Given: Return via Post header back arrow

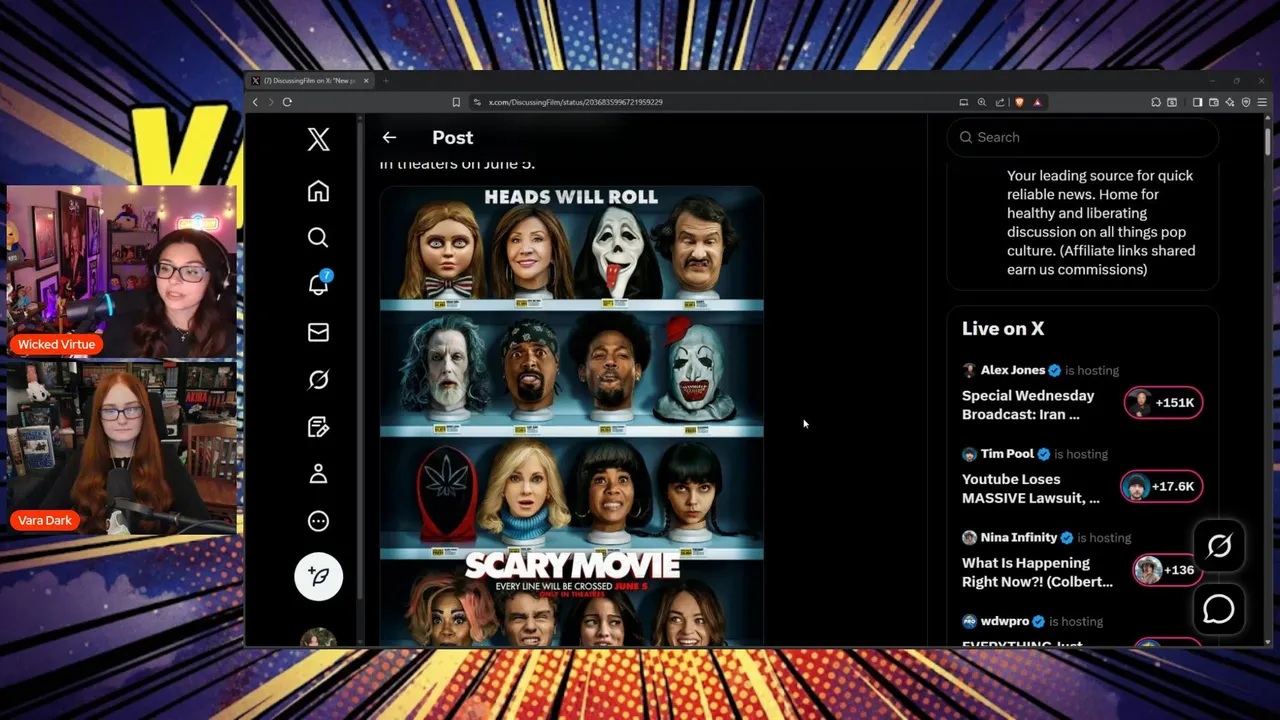Looking at the screenshot, I should (389, 138).
